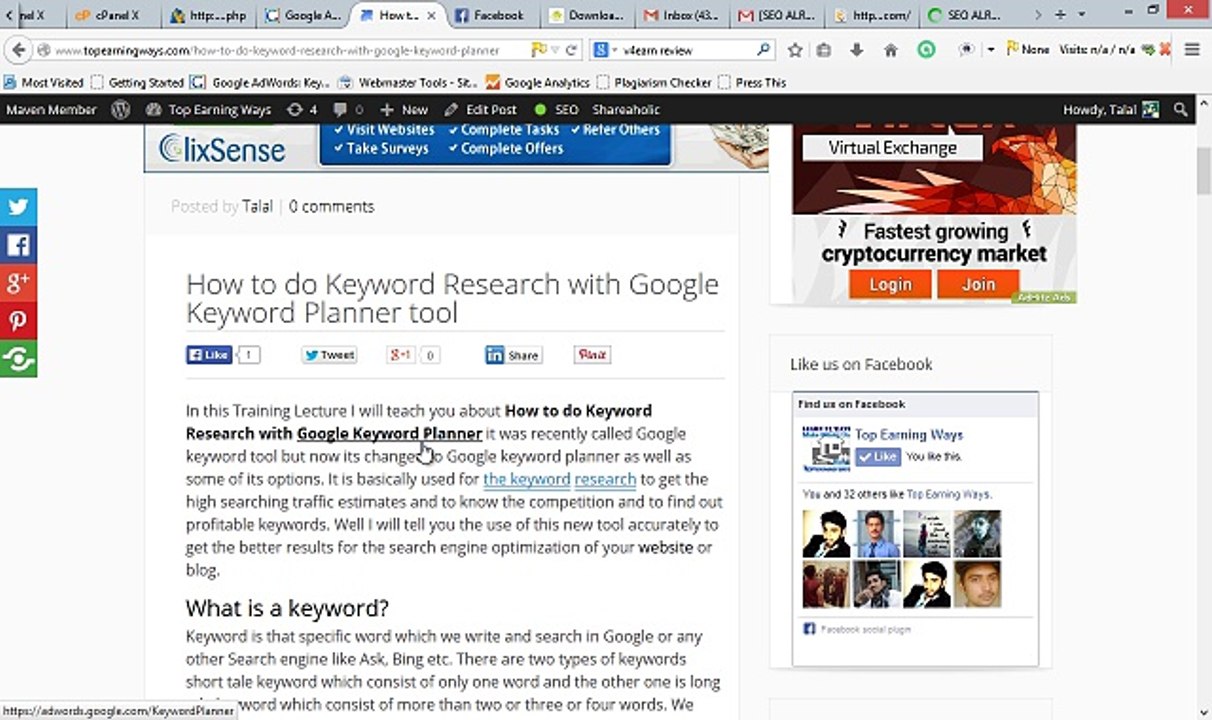Open Top Earning Ways Facebook page link

(909, 434)
